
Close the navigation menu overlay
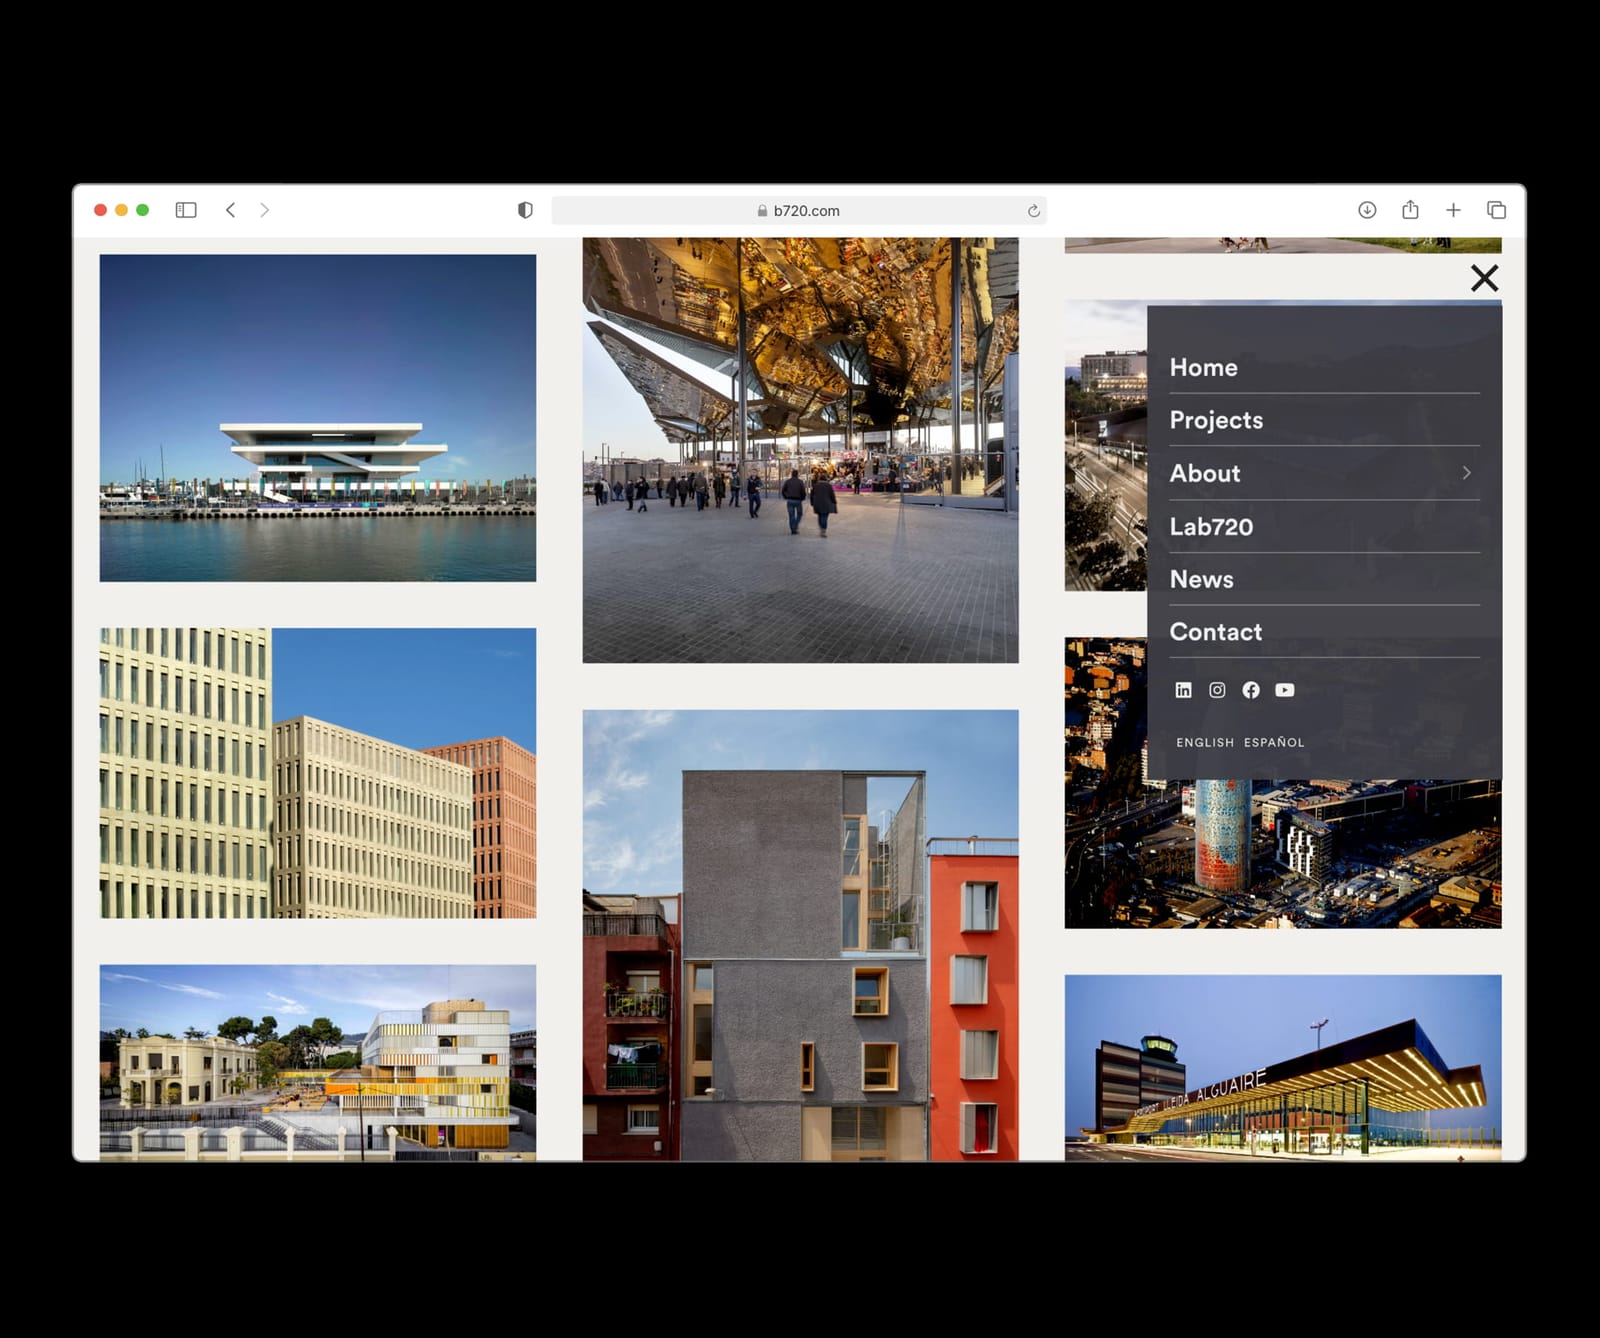click(1484, 278)
